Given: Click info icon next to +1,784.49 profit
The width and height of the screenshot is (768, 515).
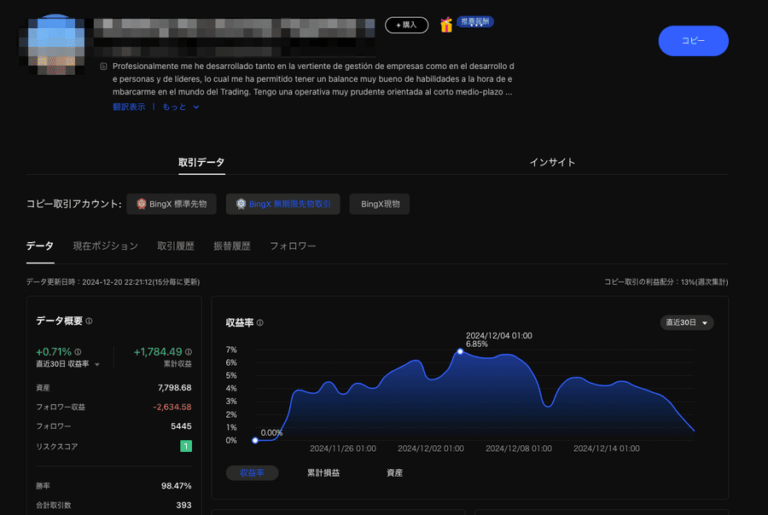Looking at the screenshot, I should pyautogui.click(x=189, y=352).
